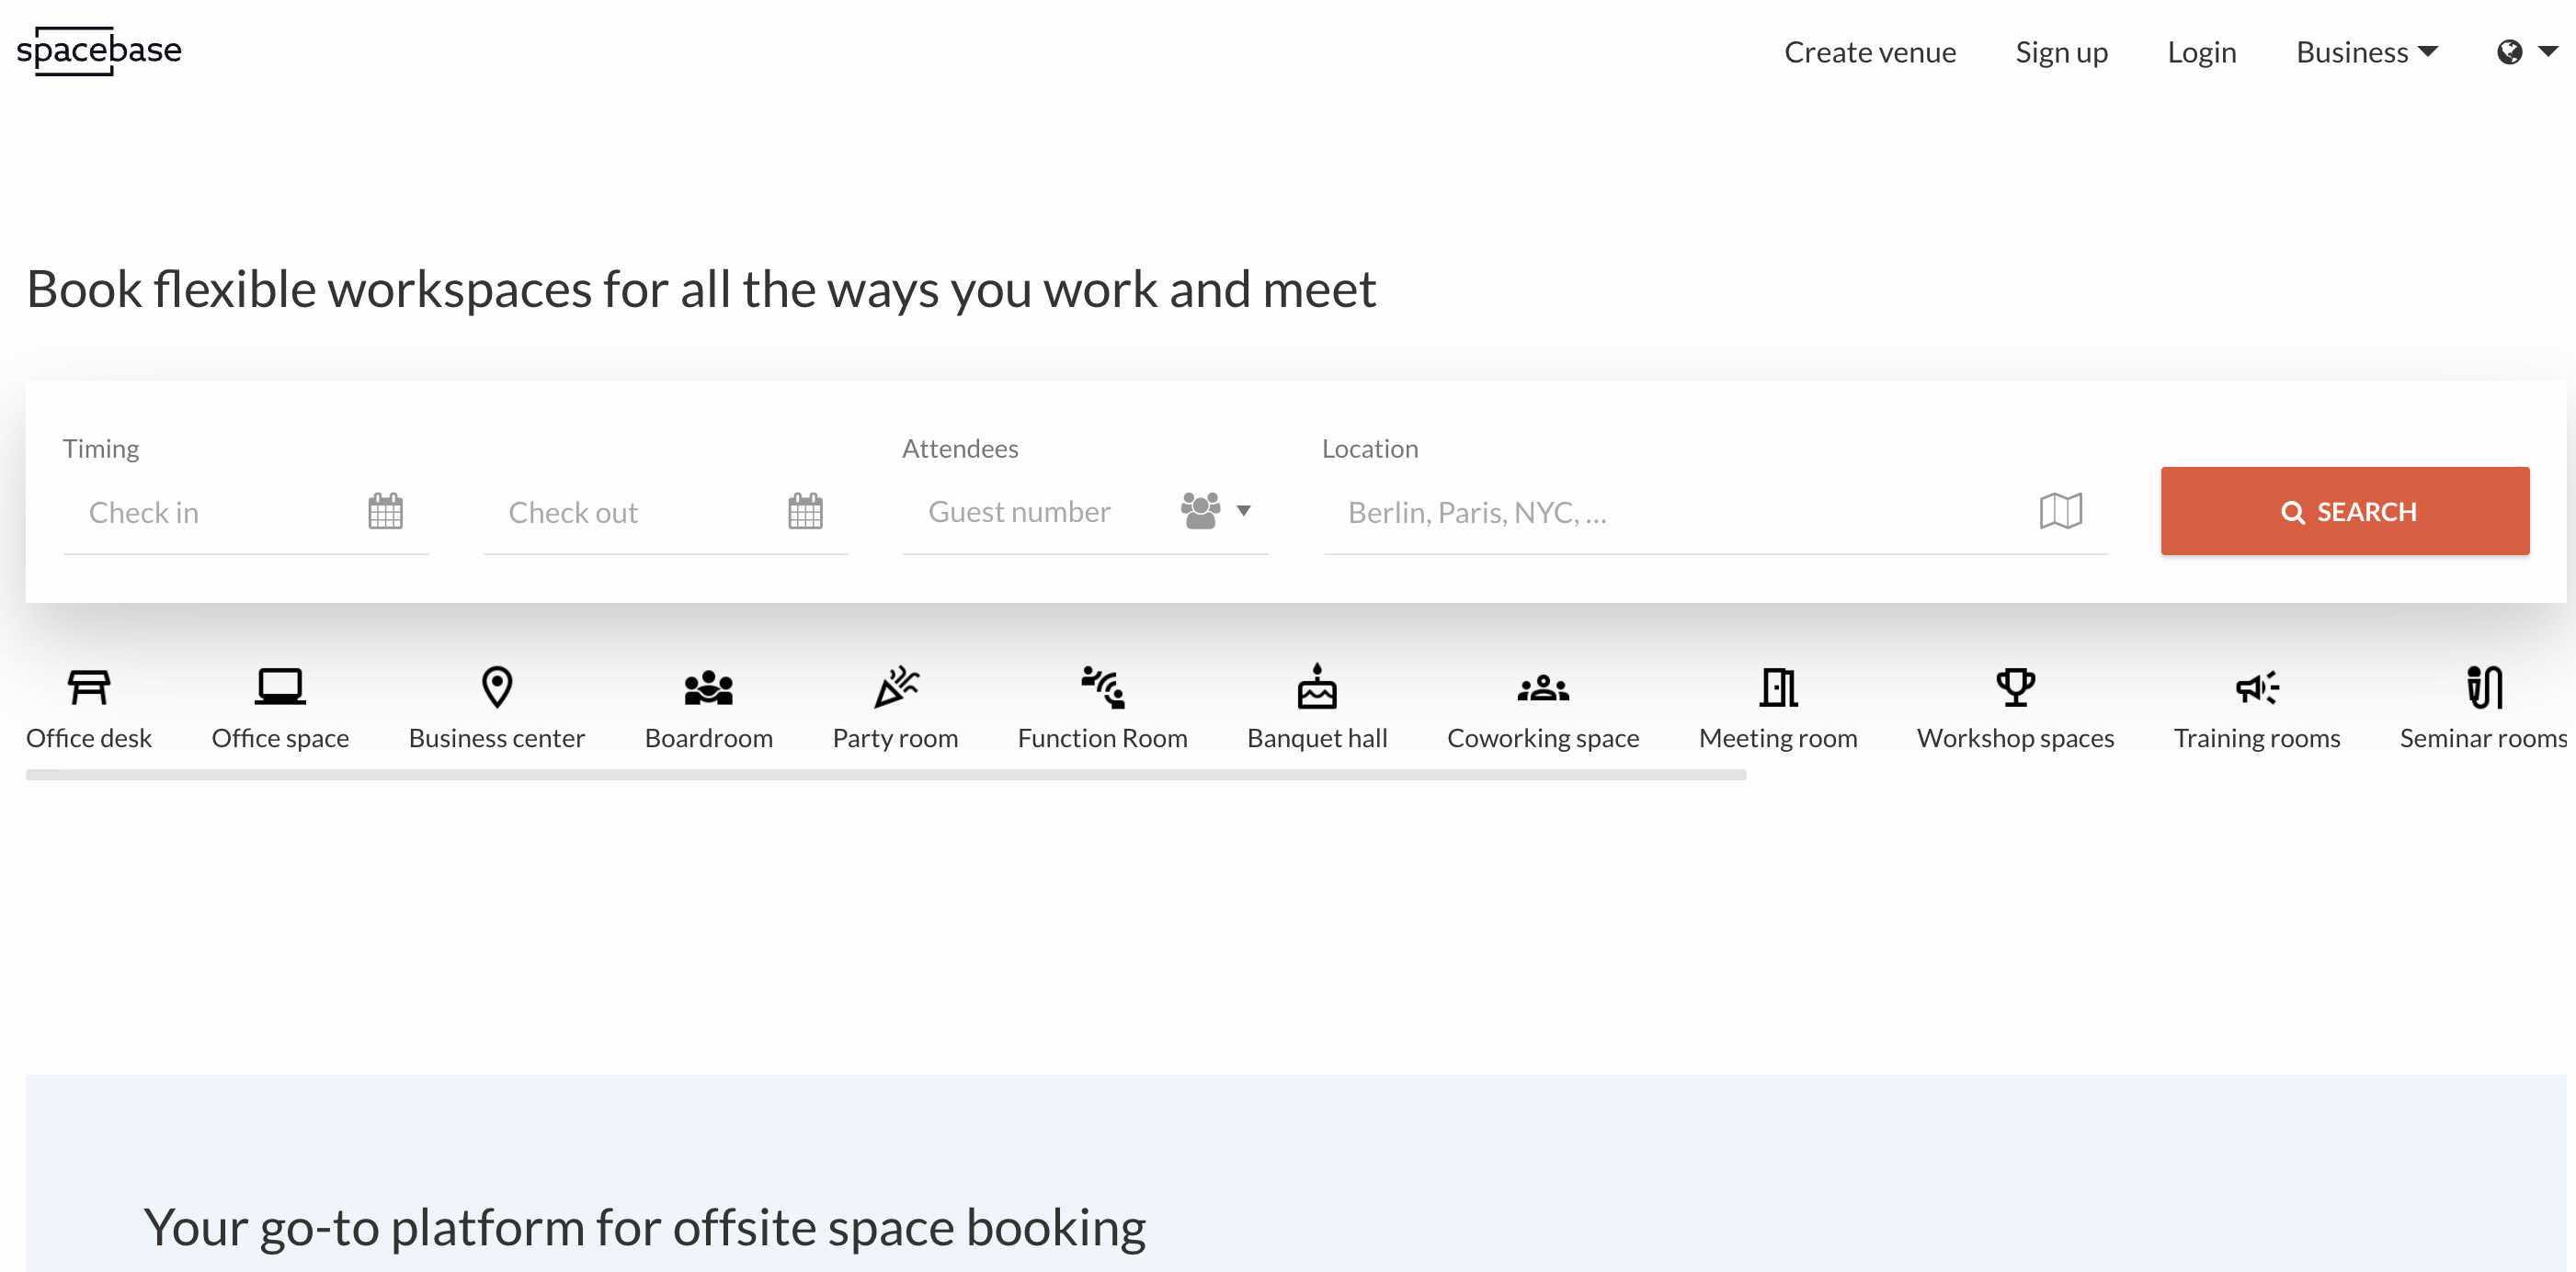Image resolution: width=2576 pixels, height=1272 pixels.
Task: Go to Sign up
Action: [2061, 52]
